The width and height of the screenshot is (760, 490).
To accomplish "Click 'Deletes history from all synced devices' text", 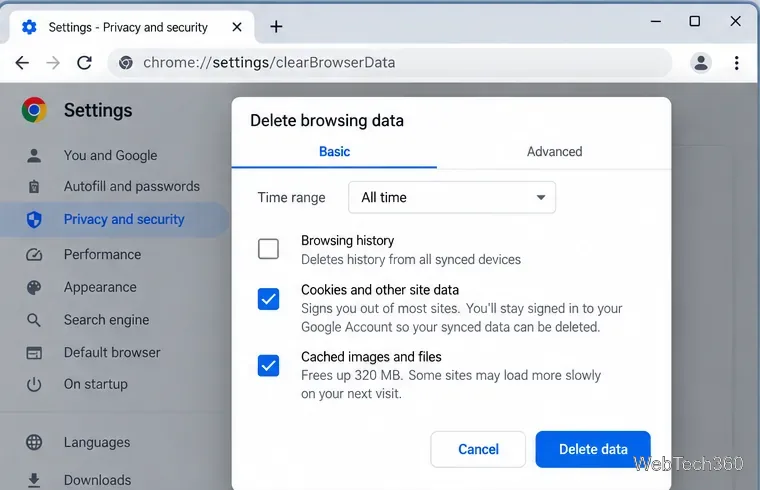I will click(411, 260).
